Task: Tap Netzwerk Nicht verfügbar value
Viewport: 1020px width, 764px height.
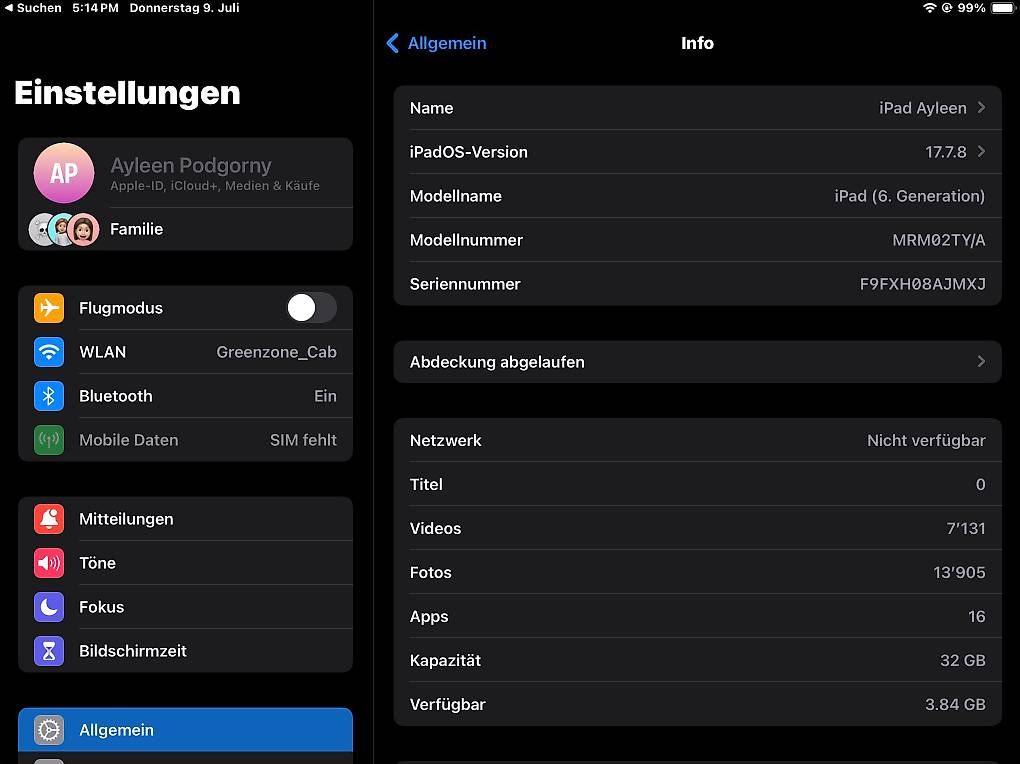Action: [x=926, y=441]
